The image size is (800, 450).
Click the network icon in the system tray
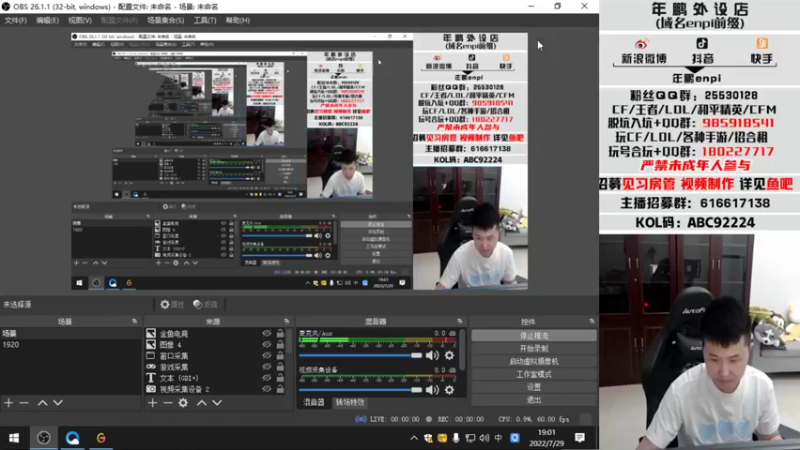(x=470, y=438)
